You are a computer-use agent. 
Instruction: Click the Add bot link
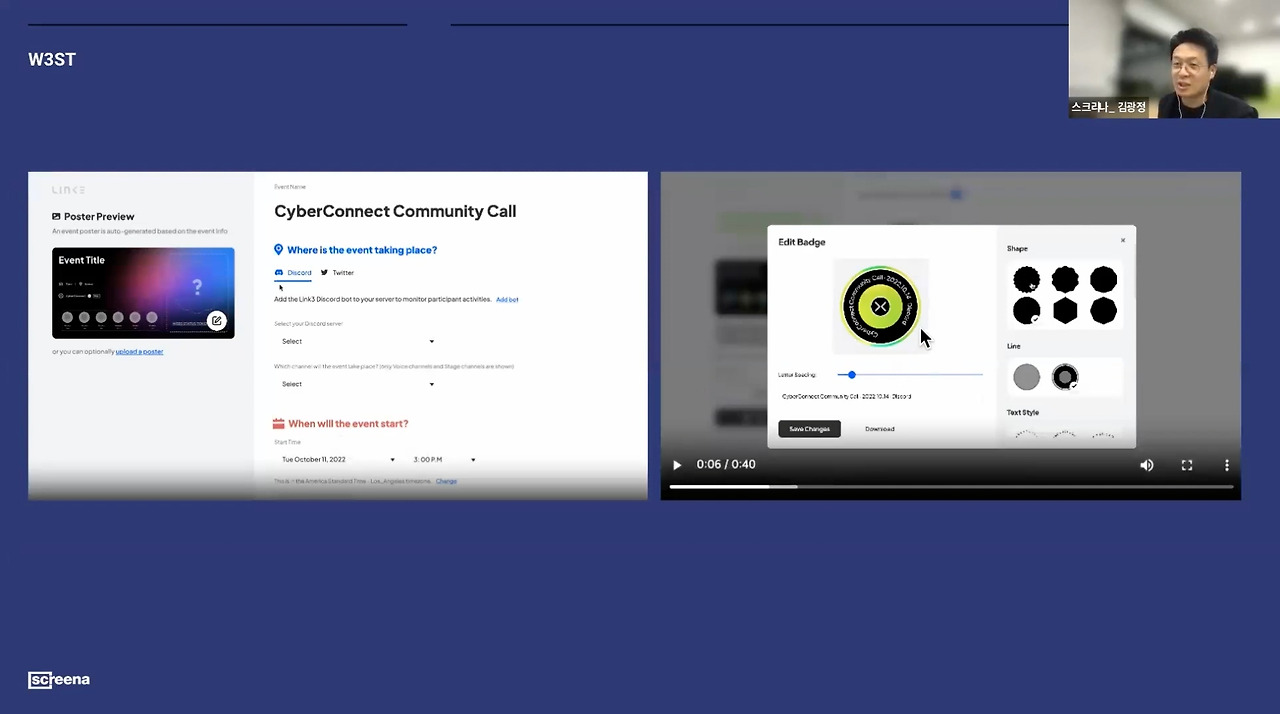(507, 300)
